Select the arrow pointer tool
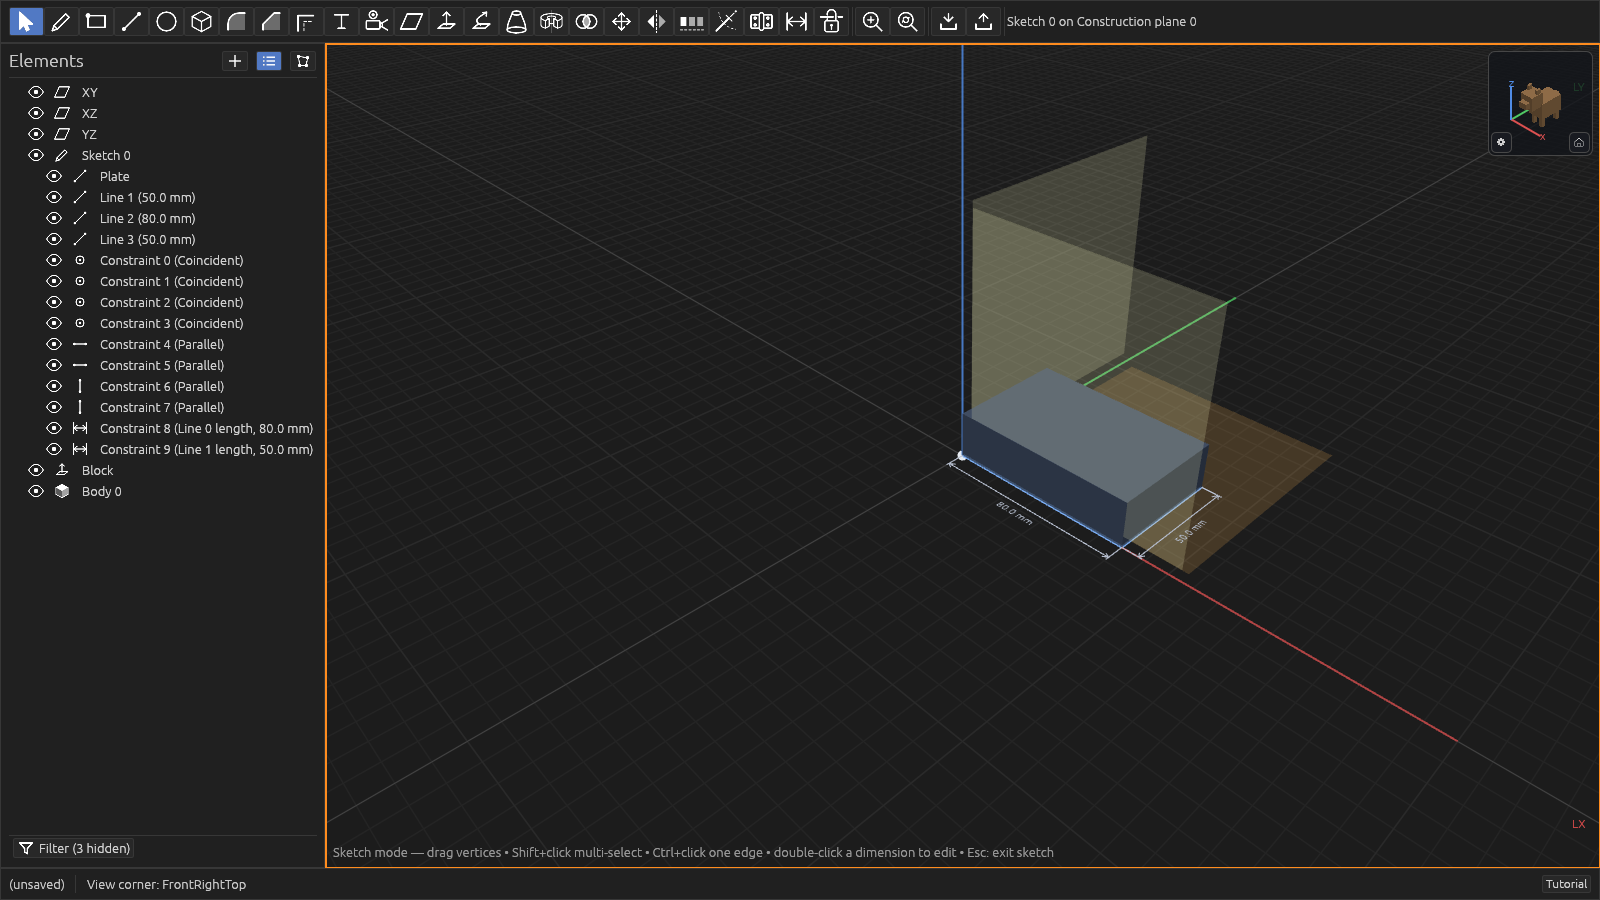Screen dimensions: 1600x900 (25, 21)
